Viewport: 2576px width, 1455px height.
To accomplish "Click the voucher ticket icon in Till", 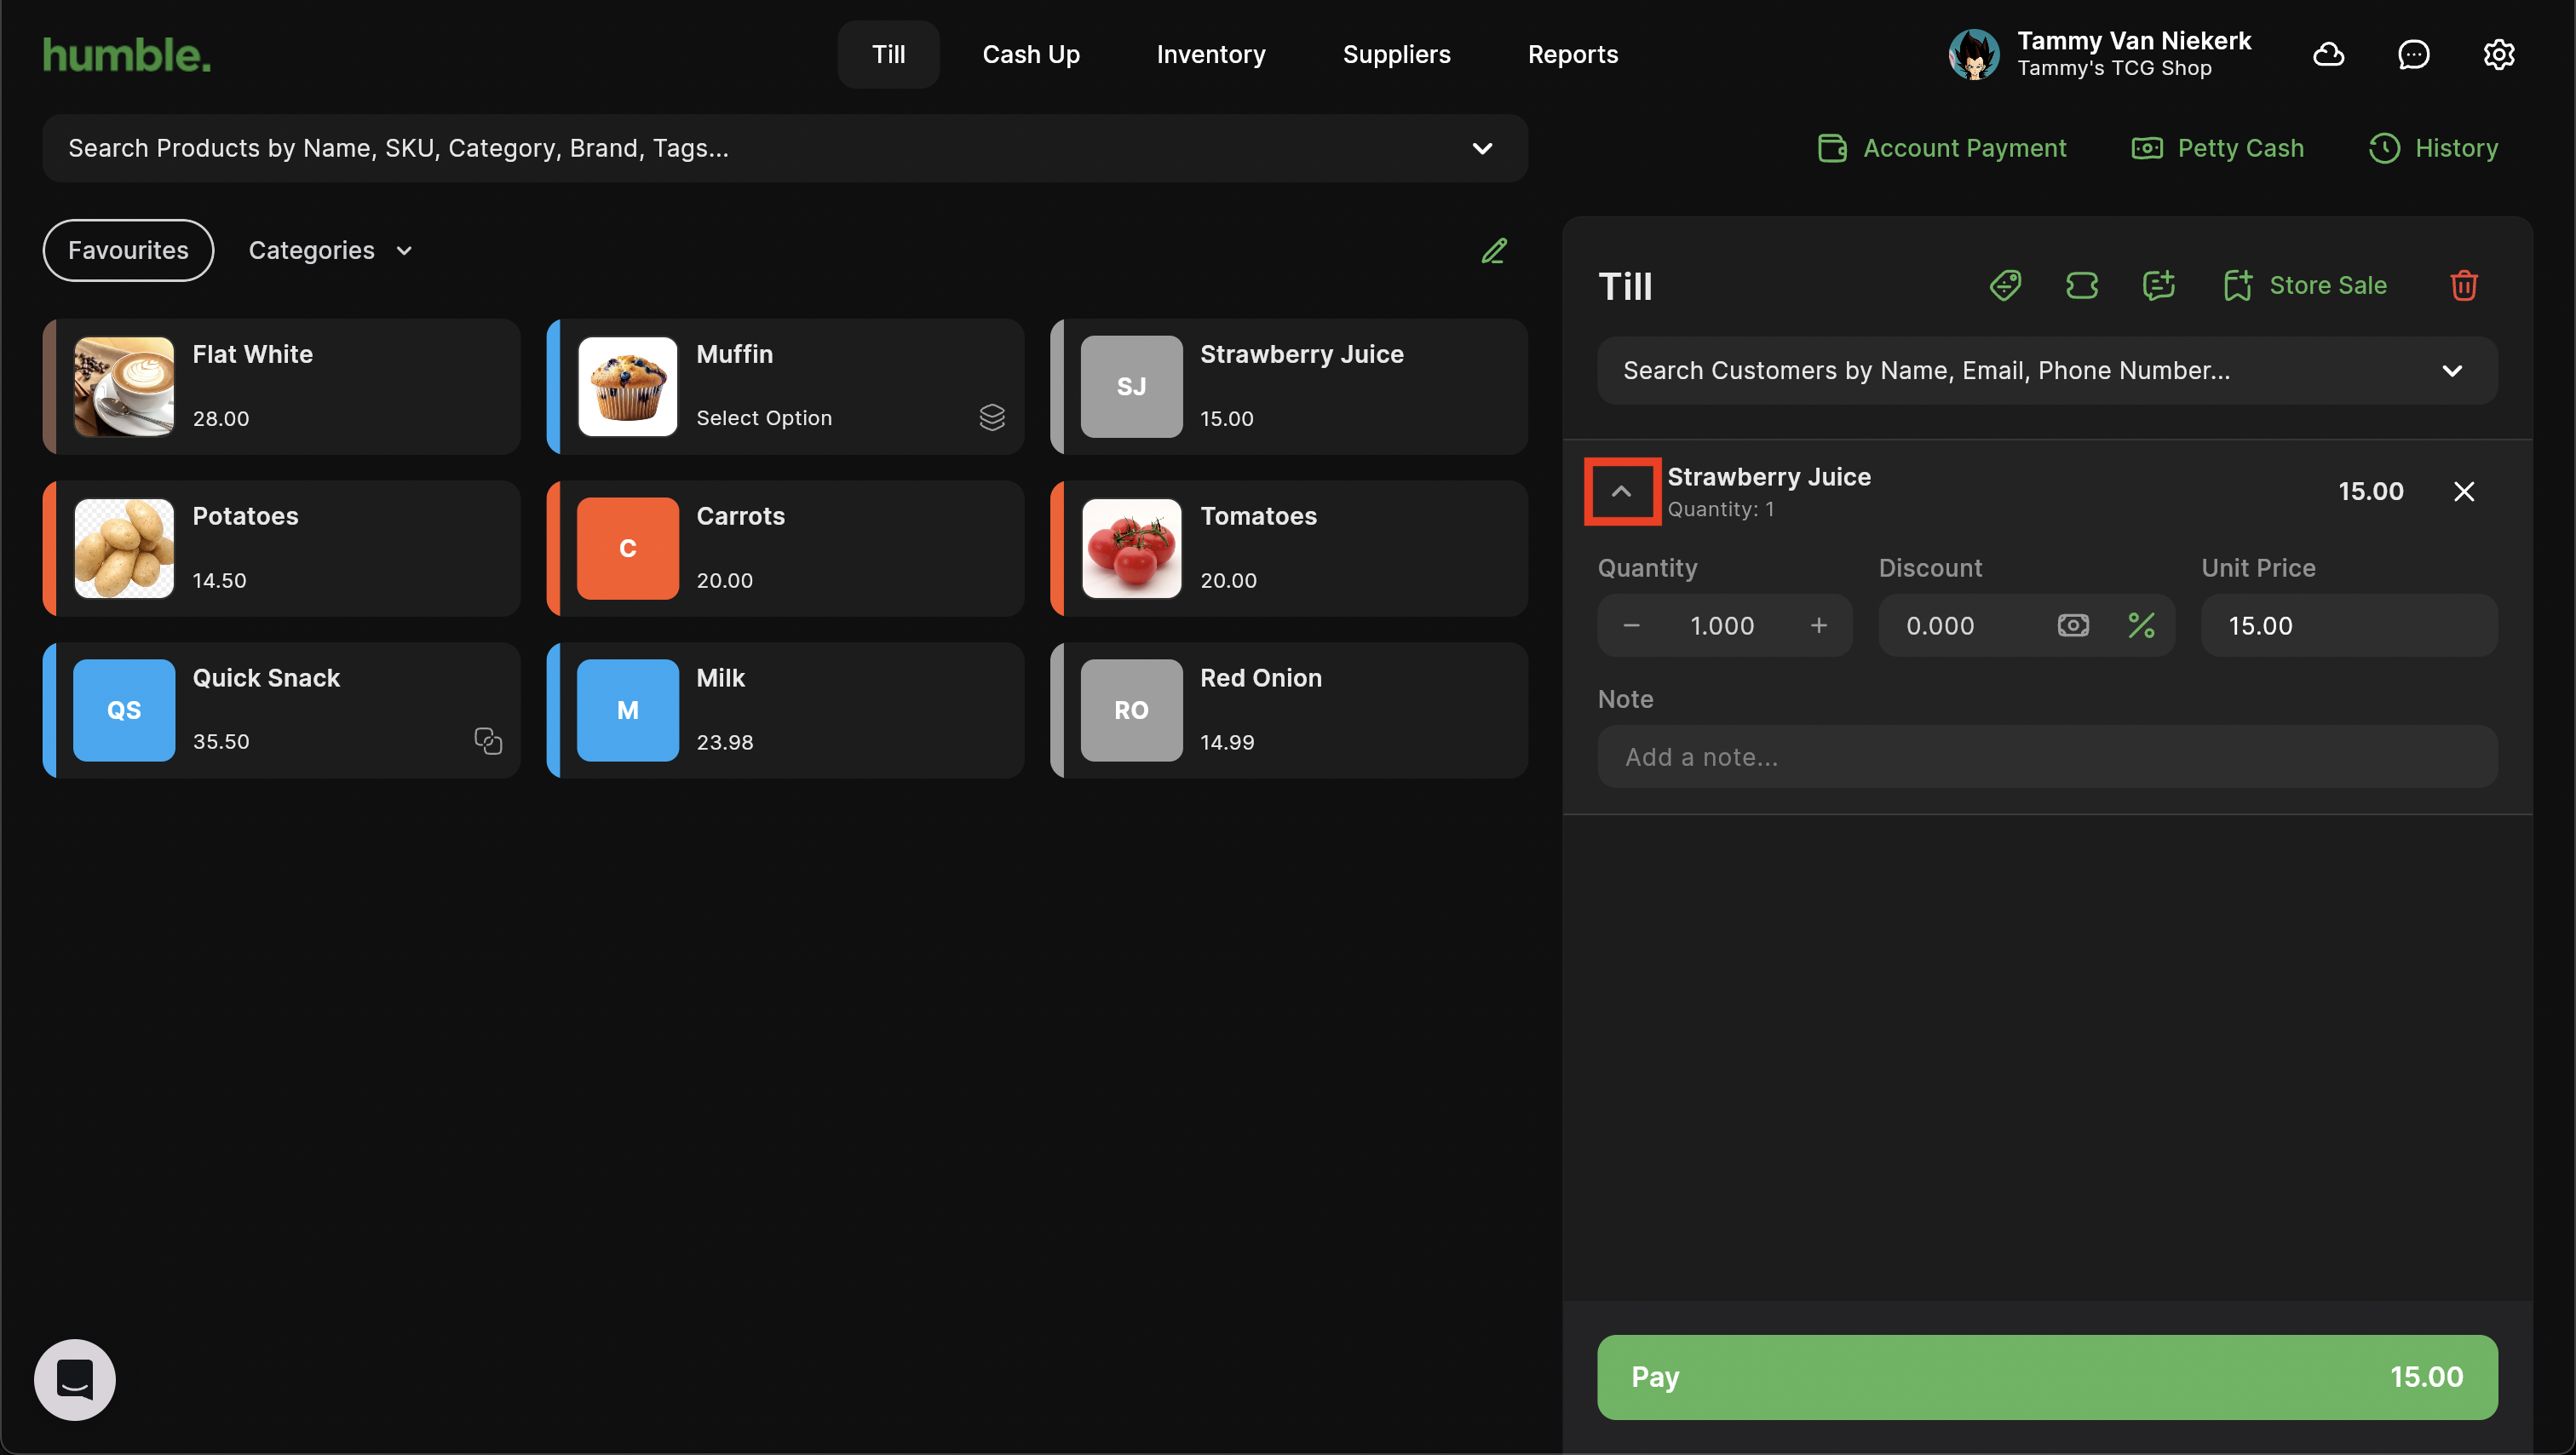I will (2082, 286).
